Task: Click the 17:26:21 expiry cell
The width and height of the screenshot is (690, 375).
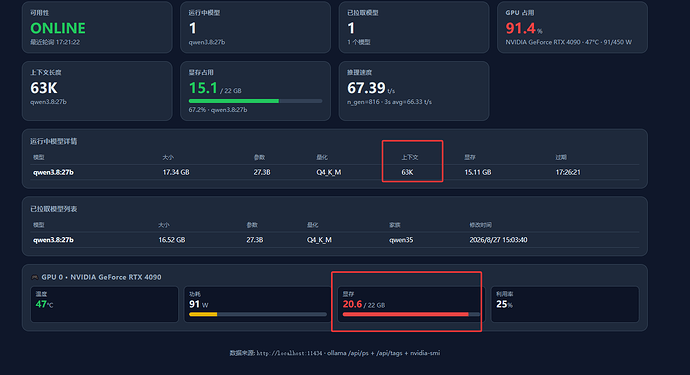Action: [568, 172]
